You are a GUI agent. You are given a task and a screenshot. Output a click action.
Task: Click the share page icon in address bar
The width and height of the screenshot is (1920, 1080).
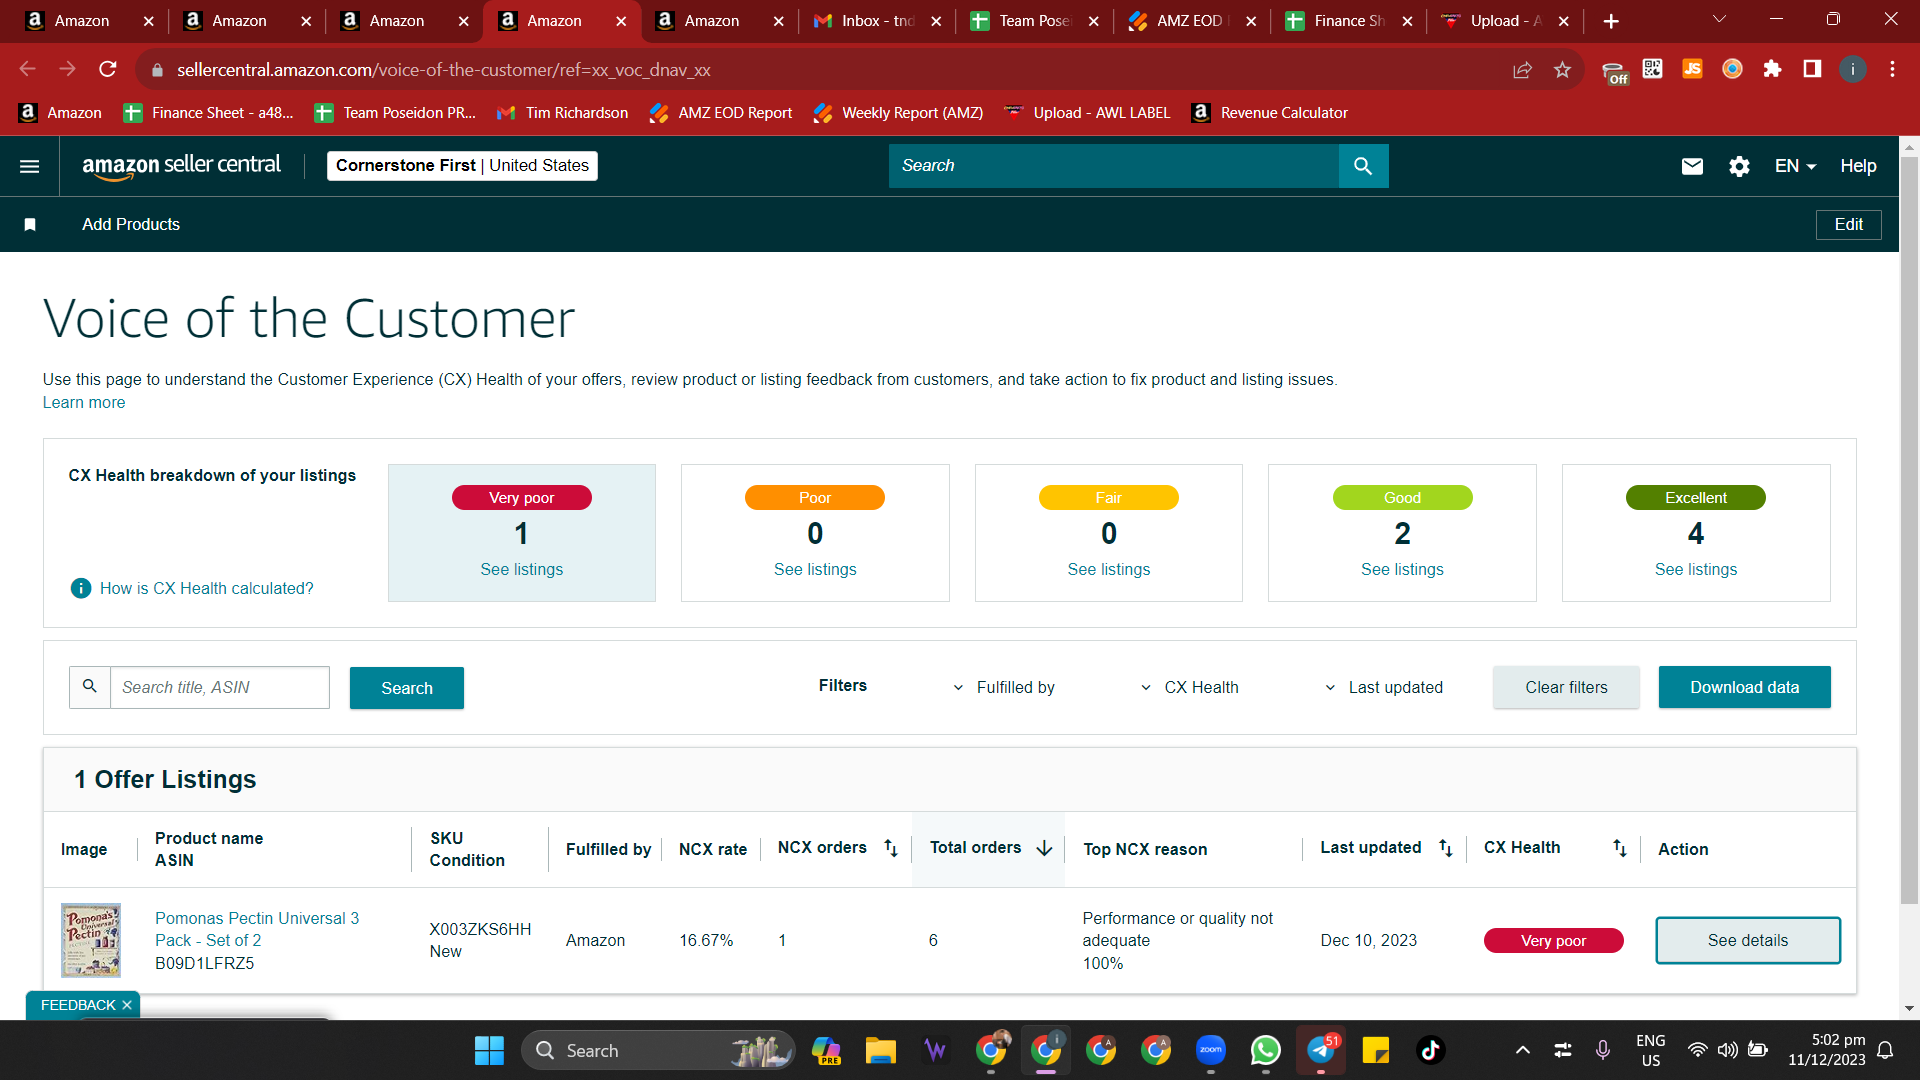point(1522,69)
